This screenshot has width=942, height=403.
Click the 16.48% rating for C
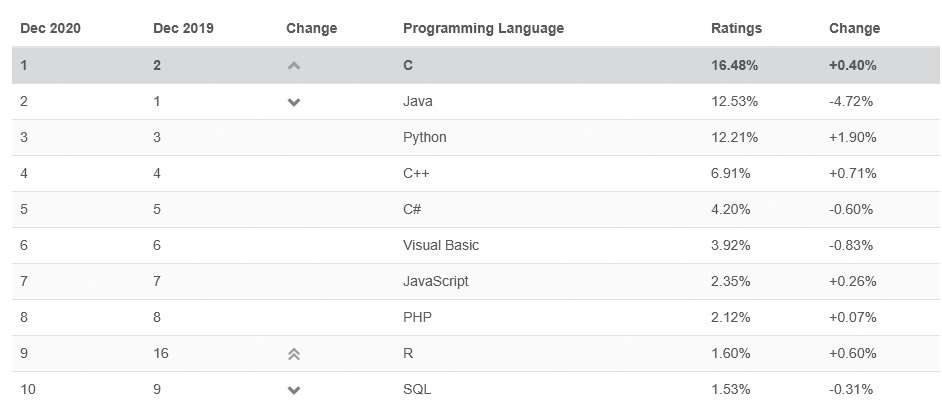click(734, 65)
